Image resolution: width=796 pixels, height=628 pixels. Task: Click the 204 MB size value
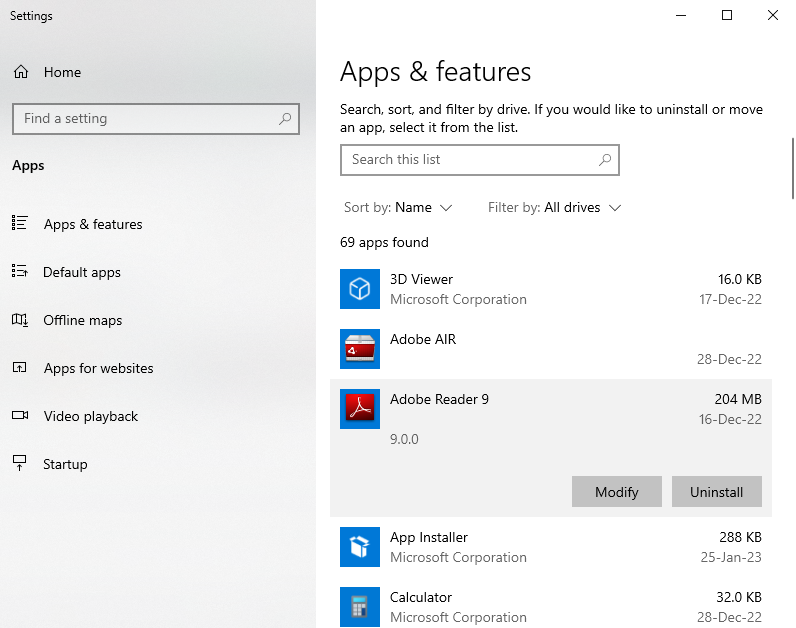pyautogui.click(x=738, y=399)
